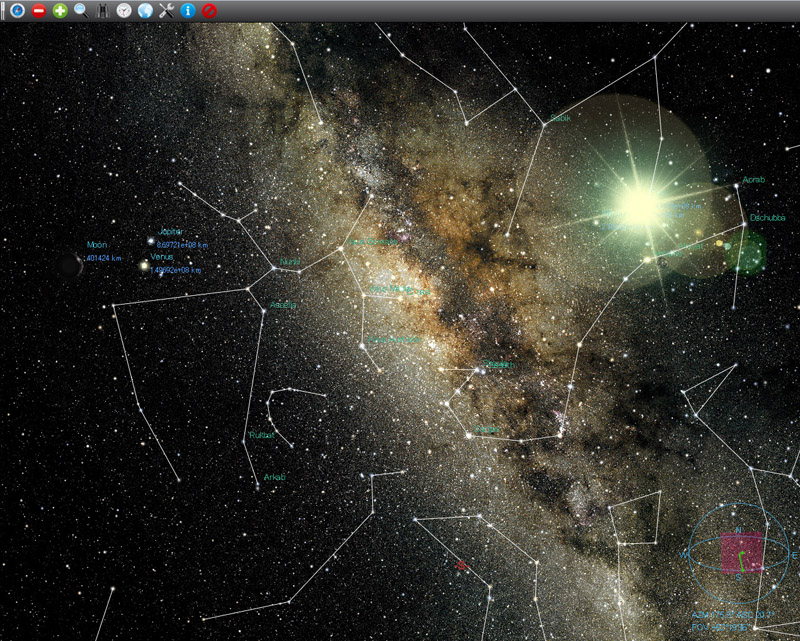
Task: Click the W label on orientation sphere
Action: (x=684, y=555)
